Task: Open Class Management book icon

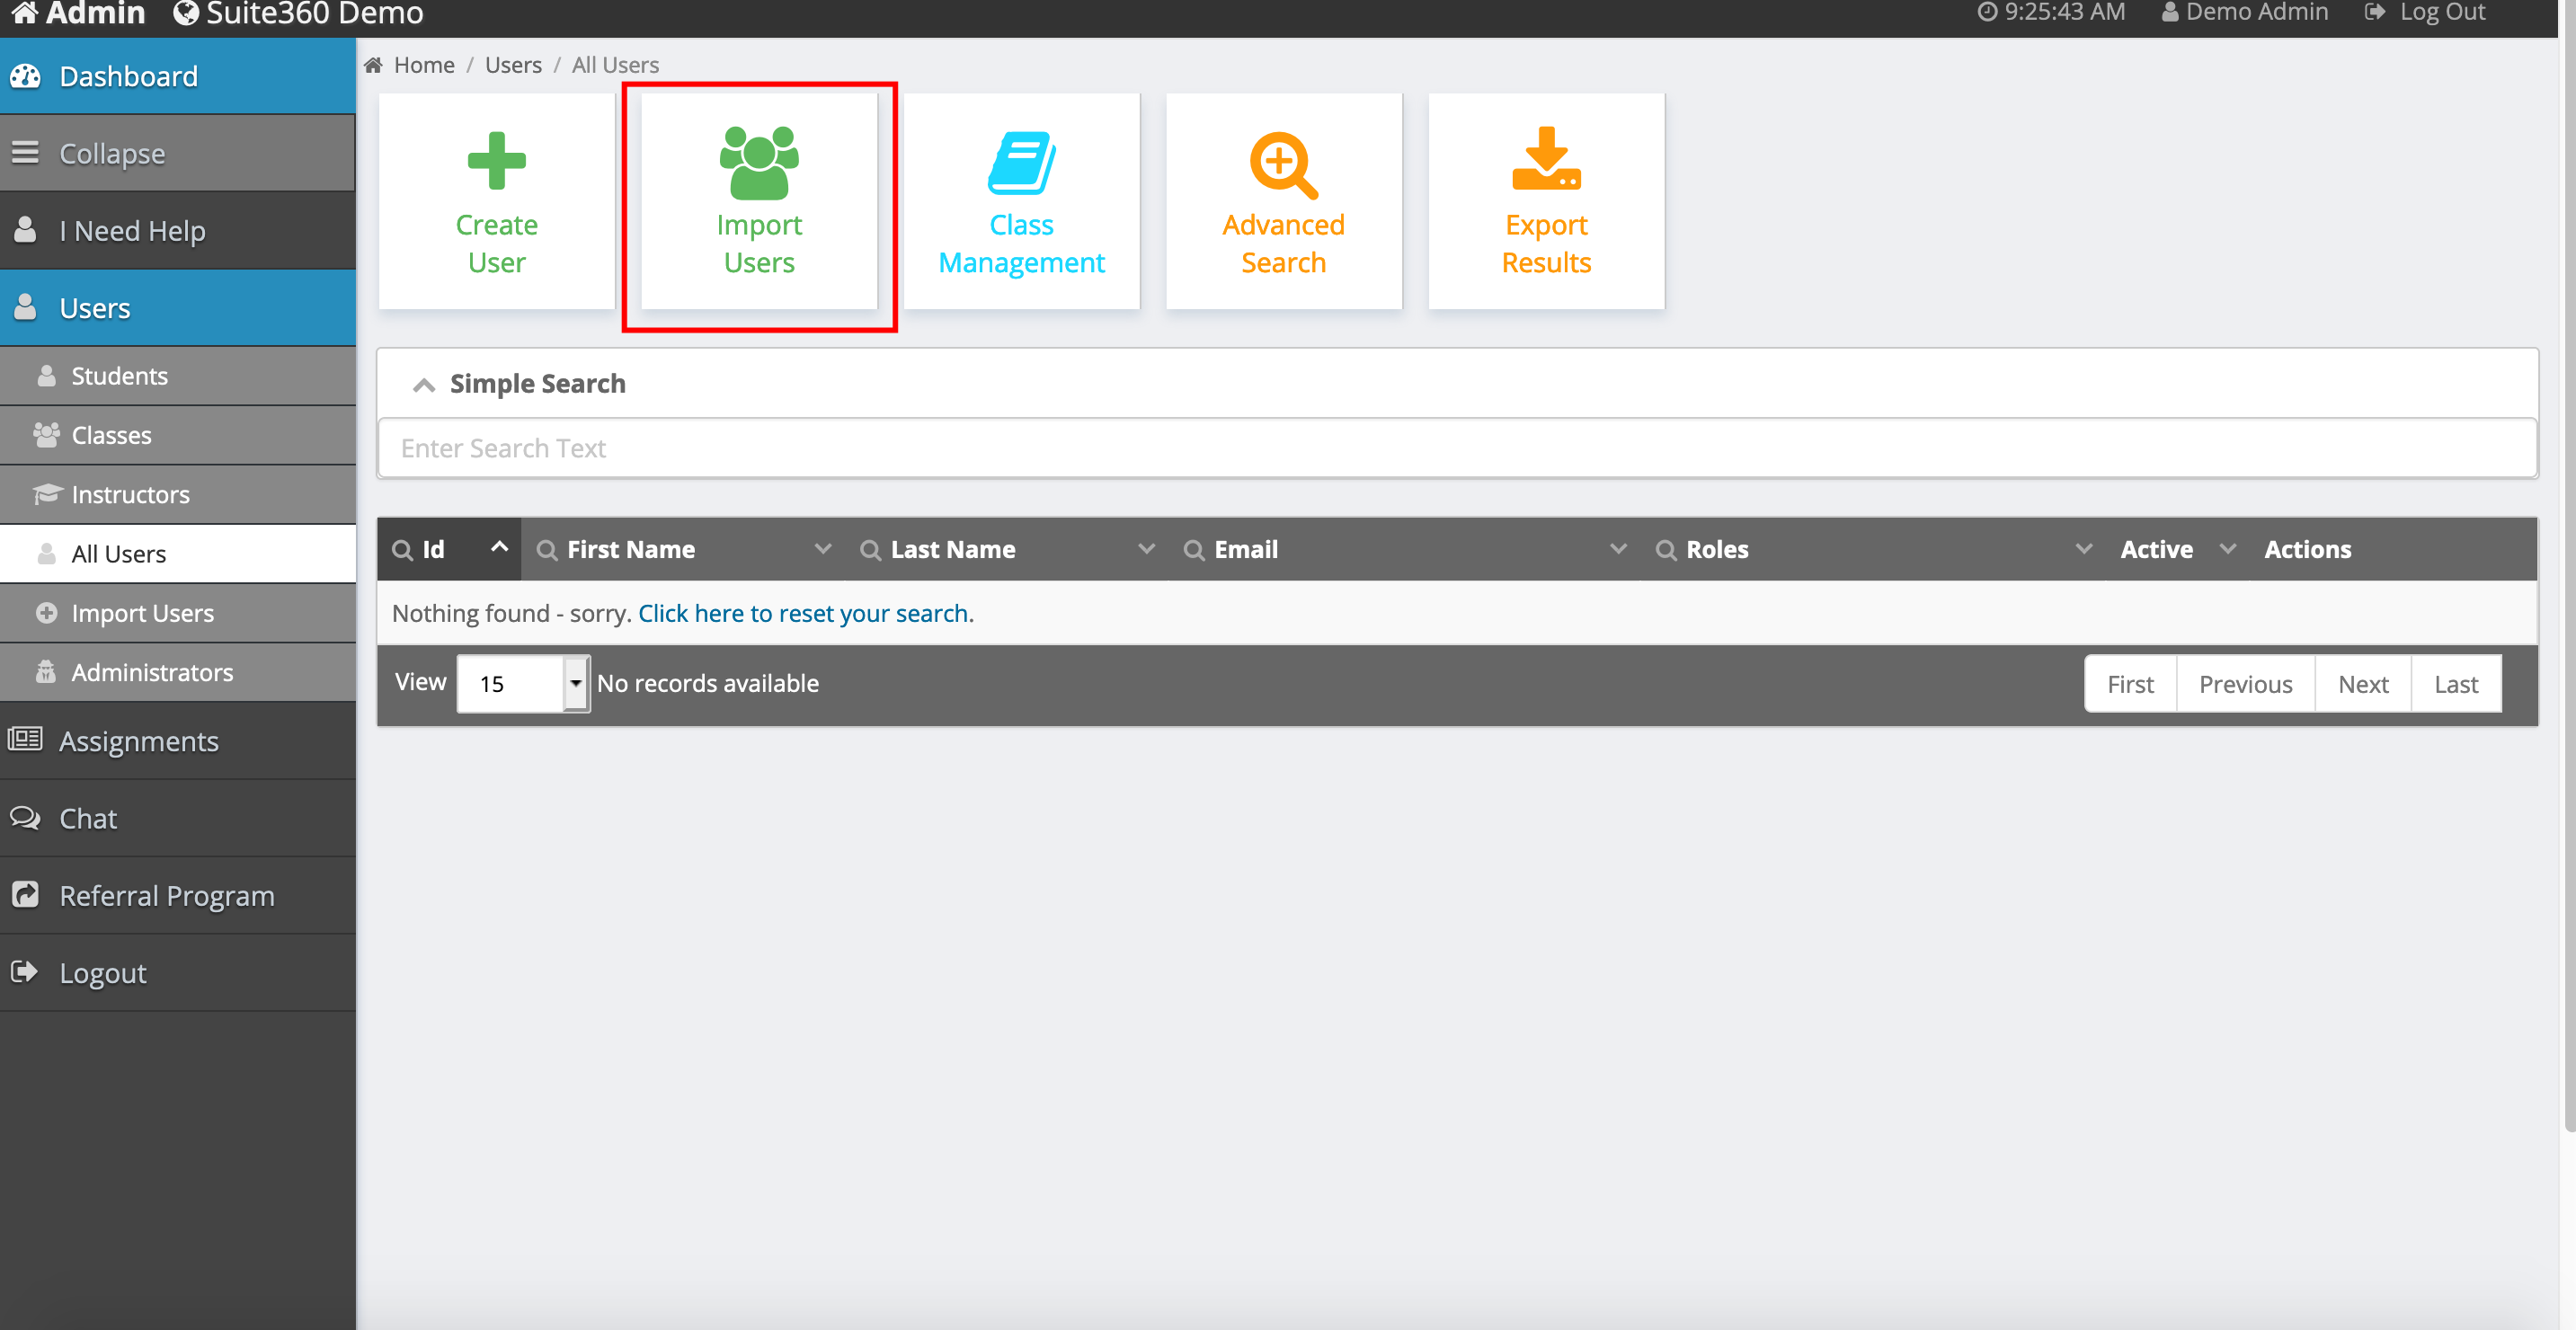Action: click(x=1021, y=162)
